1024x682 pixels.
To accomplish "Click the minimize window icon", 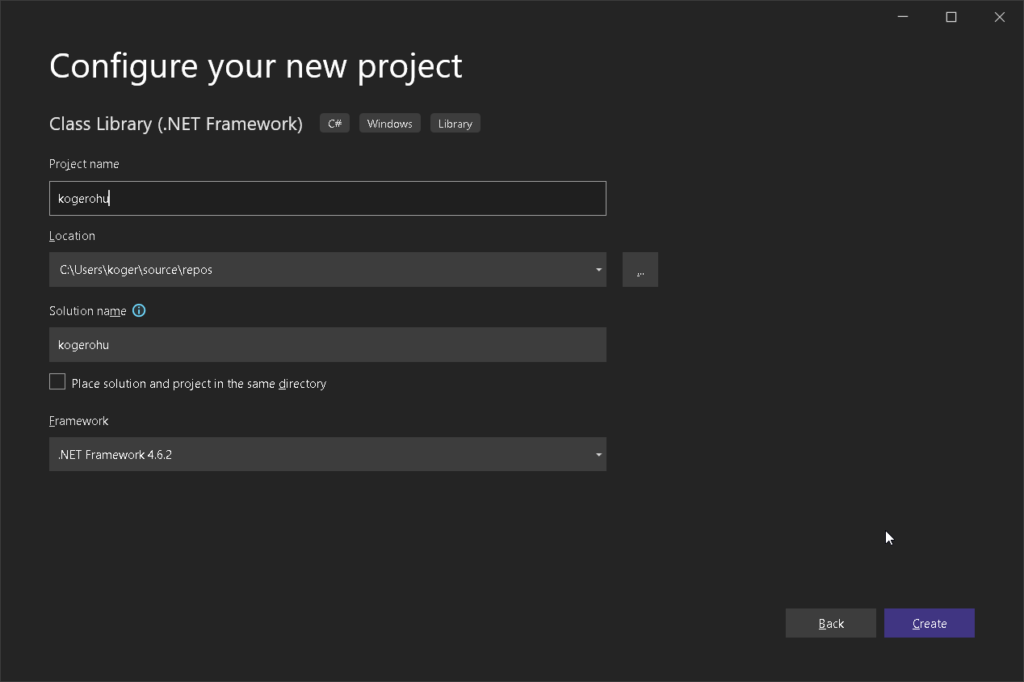I will coord(902,17).
